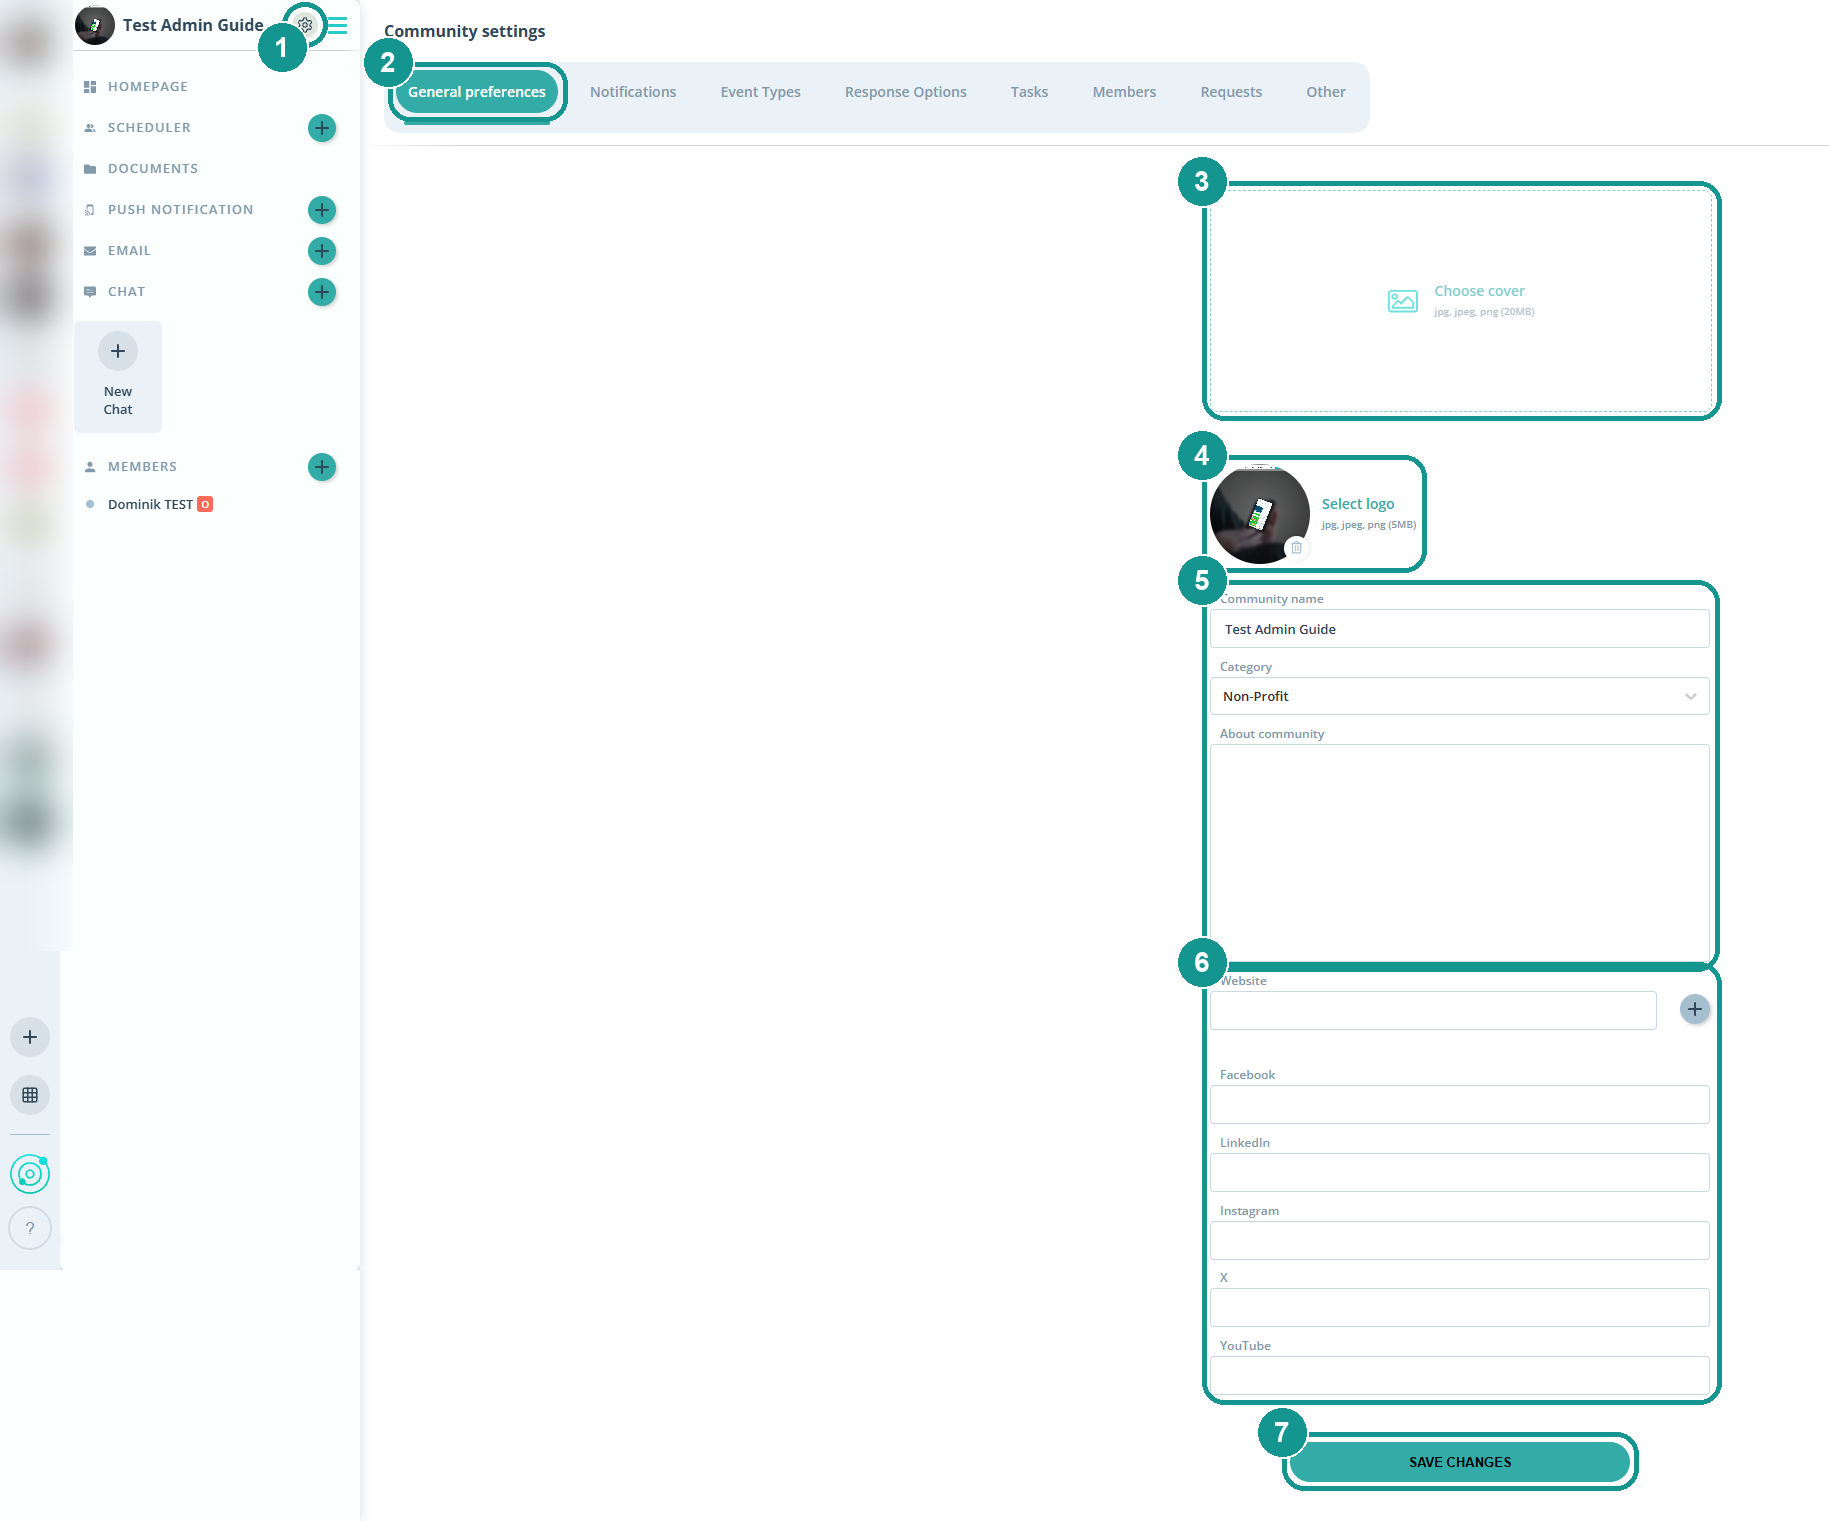Open the teal target circle icon

[30, 1174]
